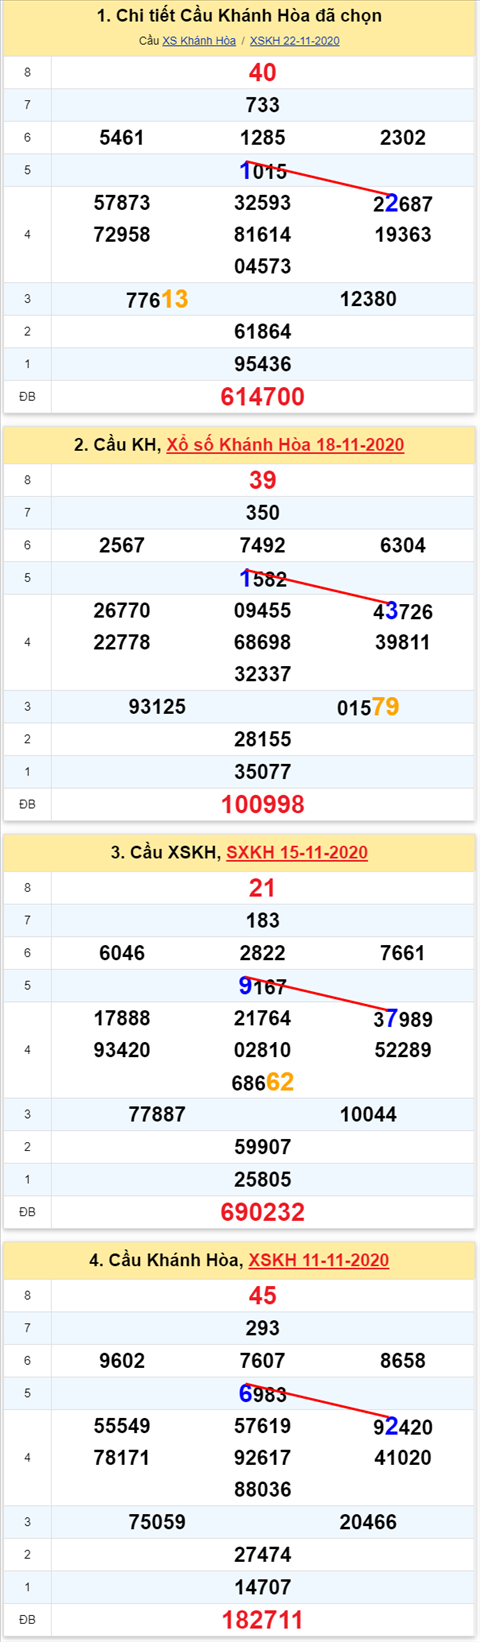This screenshot has width=480, height=1642.
Task: Click the special prize number 100998
Action: pos(262,804)
